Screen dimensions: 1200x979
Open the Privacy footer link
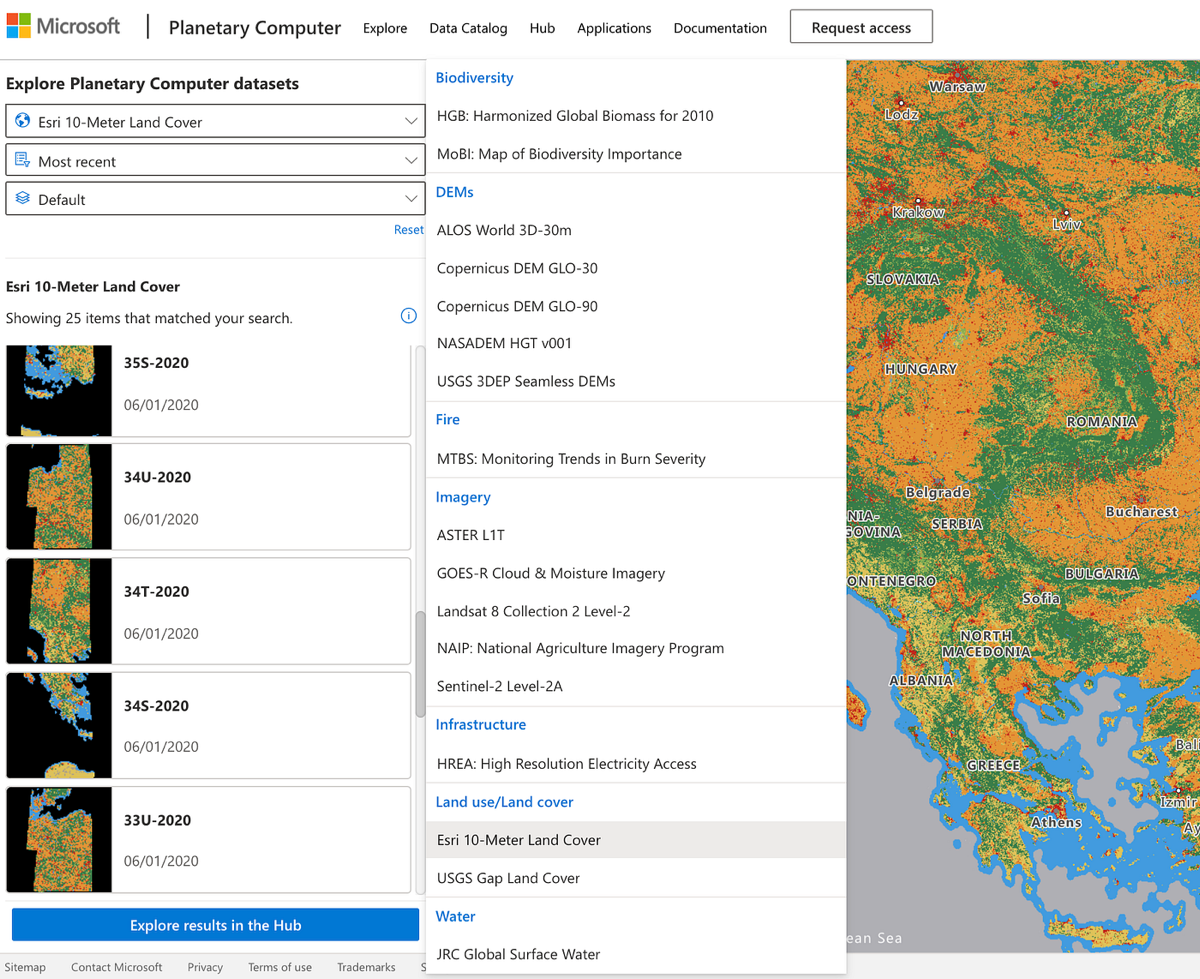click(x=205, y=967)
